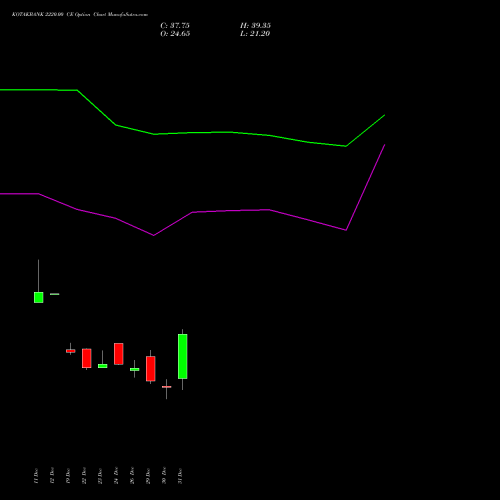Click the KOTAKBANK chart title text
500x500 pixels.
click(80, 15)
